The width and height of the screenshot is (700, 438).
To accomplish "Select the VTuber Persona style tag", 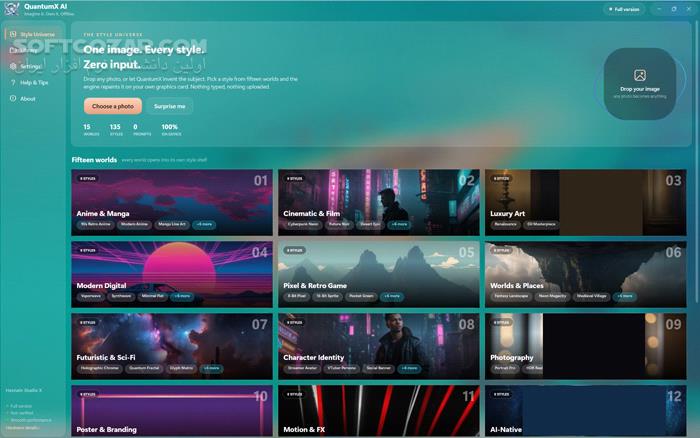I will click(342, 368).
